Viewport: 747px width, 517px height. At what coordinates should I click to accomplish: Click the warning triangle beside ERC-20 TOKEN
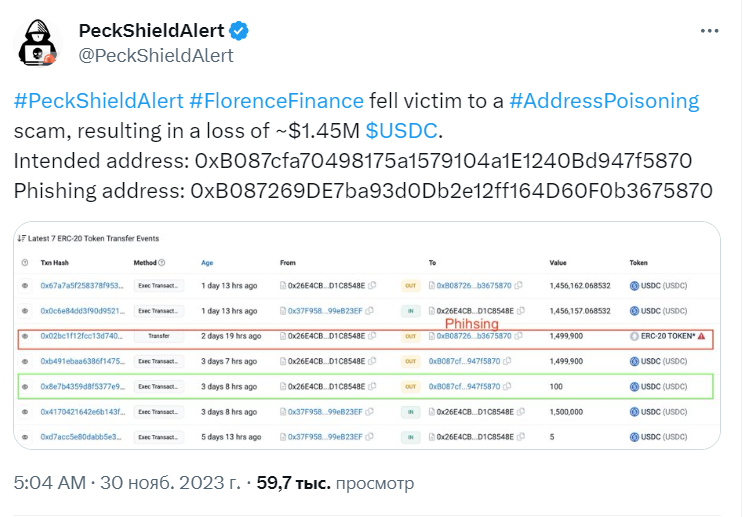(x=701, y=336)
